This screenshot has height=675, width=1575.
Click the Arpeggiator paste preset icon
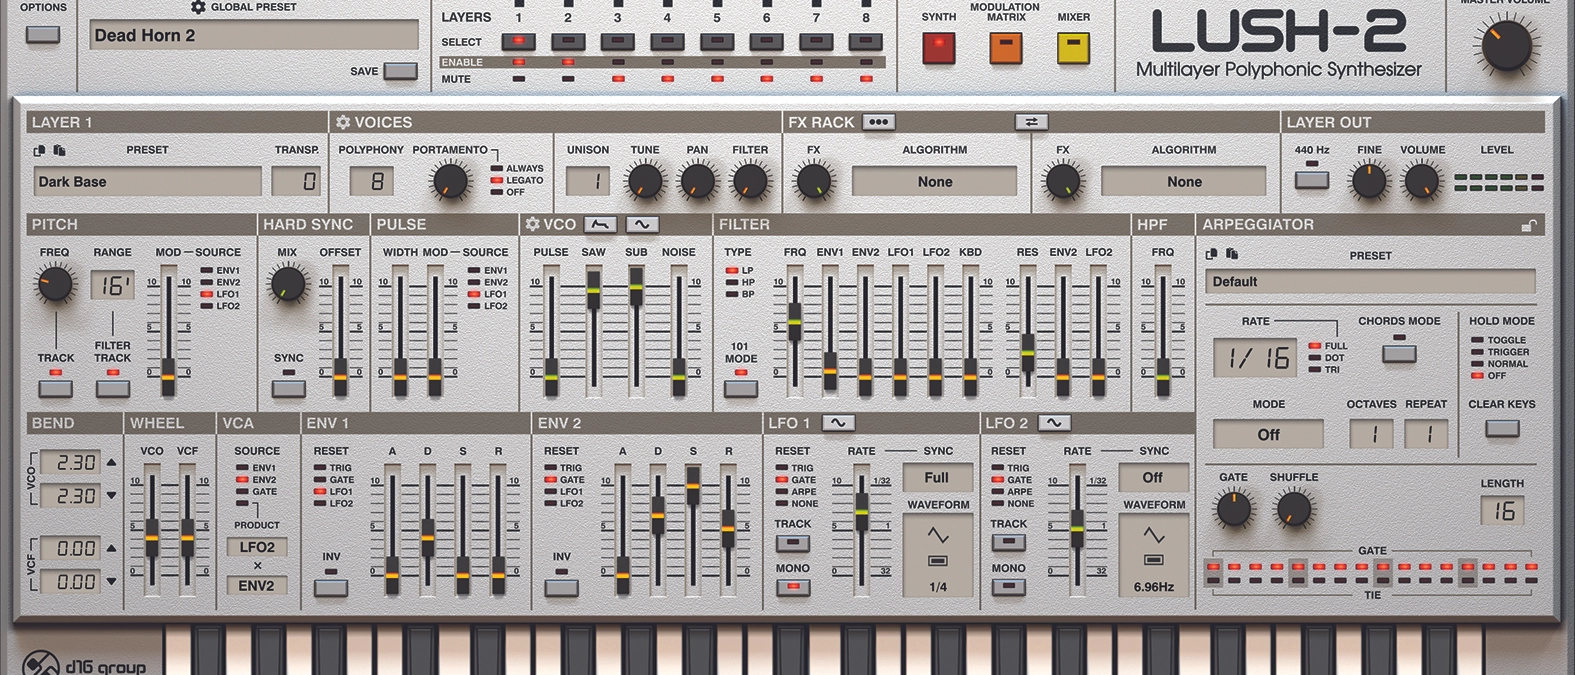coord(1231,254)
